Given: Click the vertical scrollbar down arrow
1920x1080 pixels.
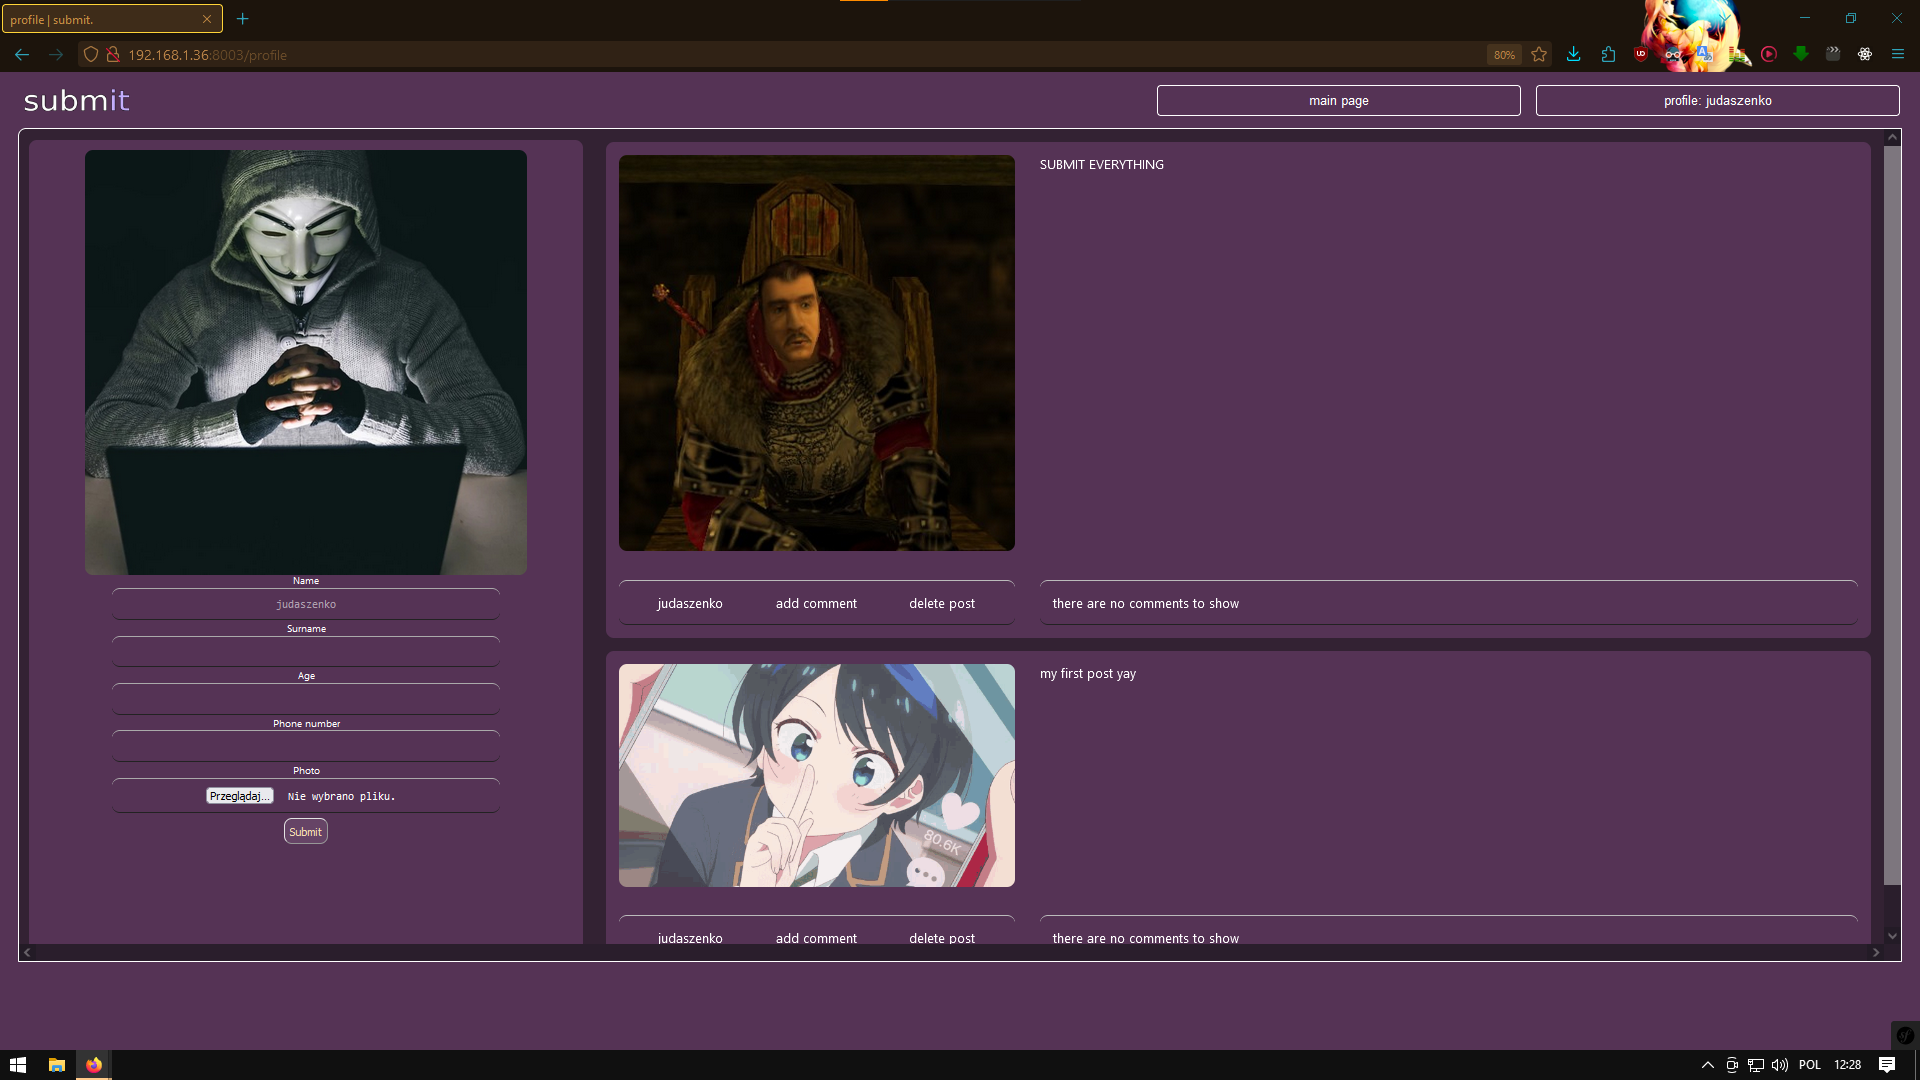Looking at the screenshot, I should [x=1892, y=936].
